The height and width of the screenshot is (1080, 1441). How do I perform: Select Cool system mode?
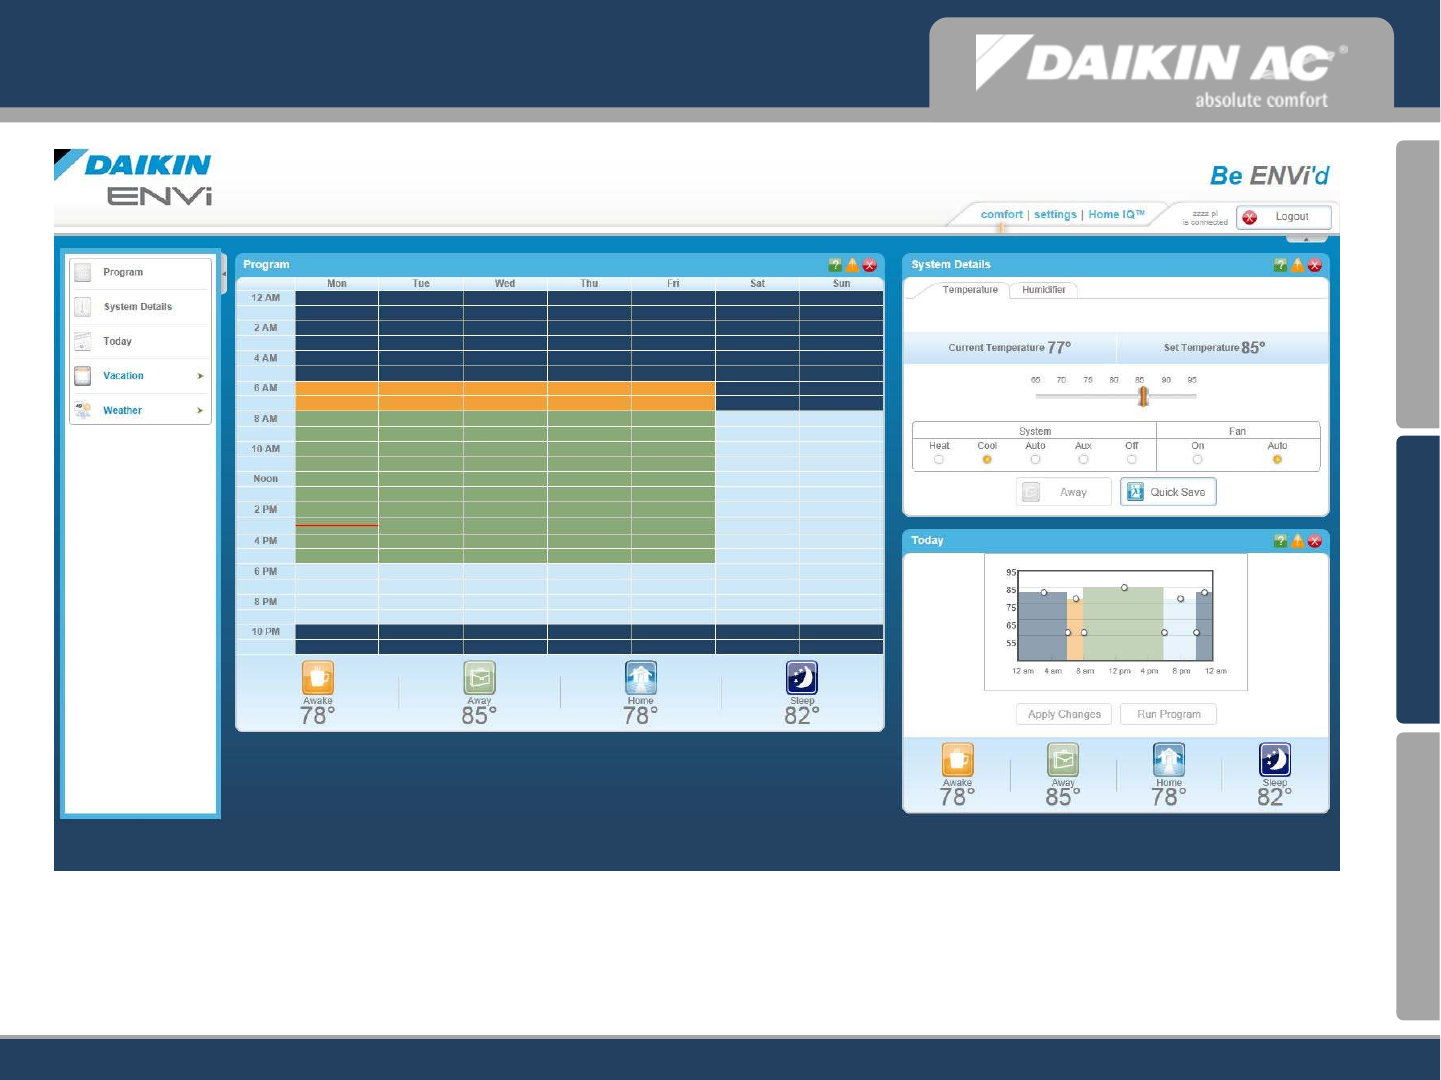tap(987, 460)
